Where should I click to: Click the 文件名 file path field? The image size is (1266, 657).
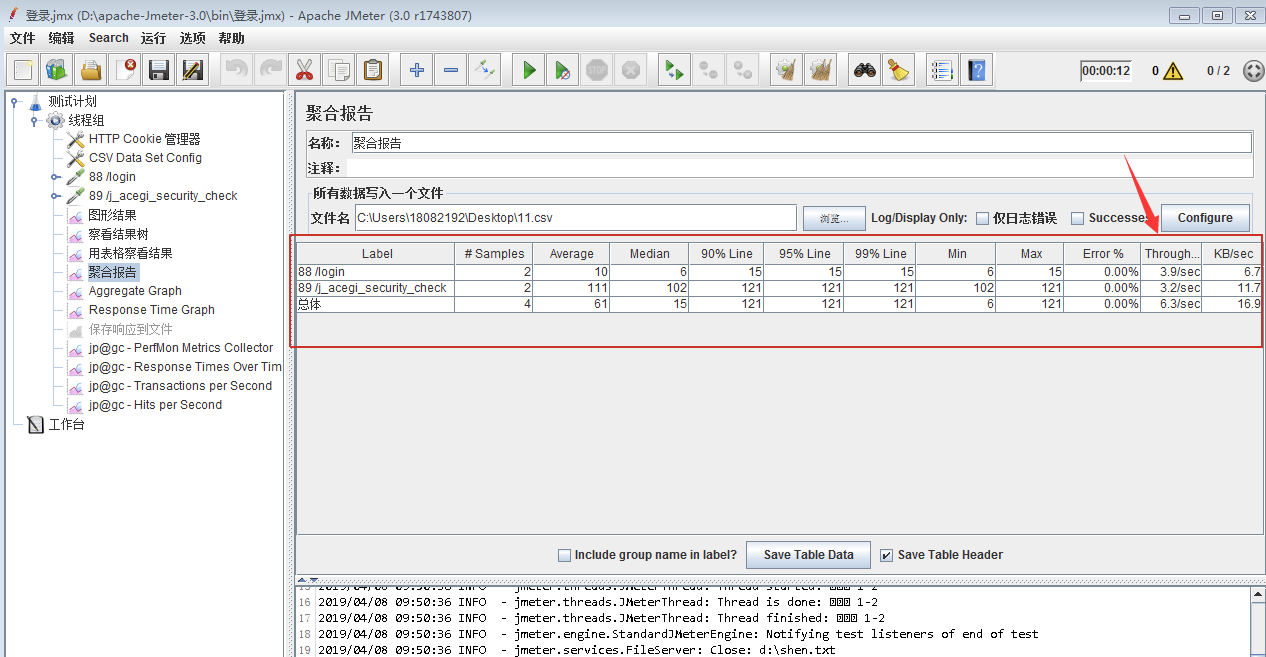point(576,218)
